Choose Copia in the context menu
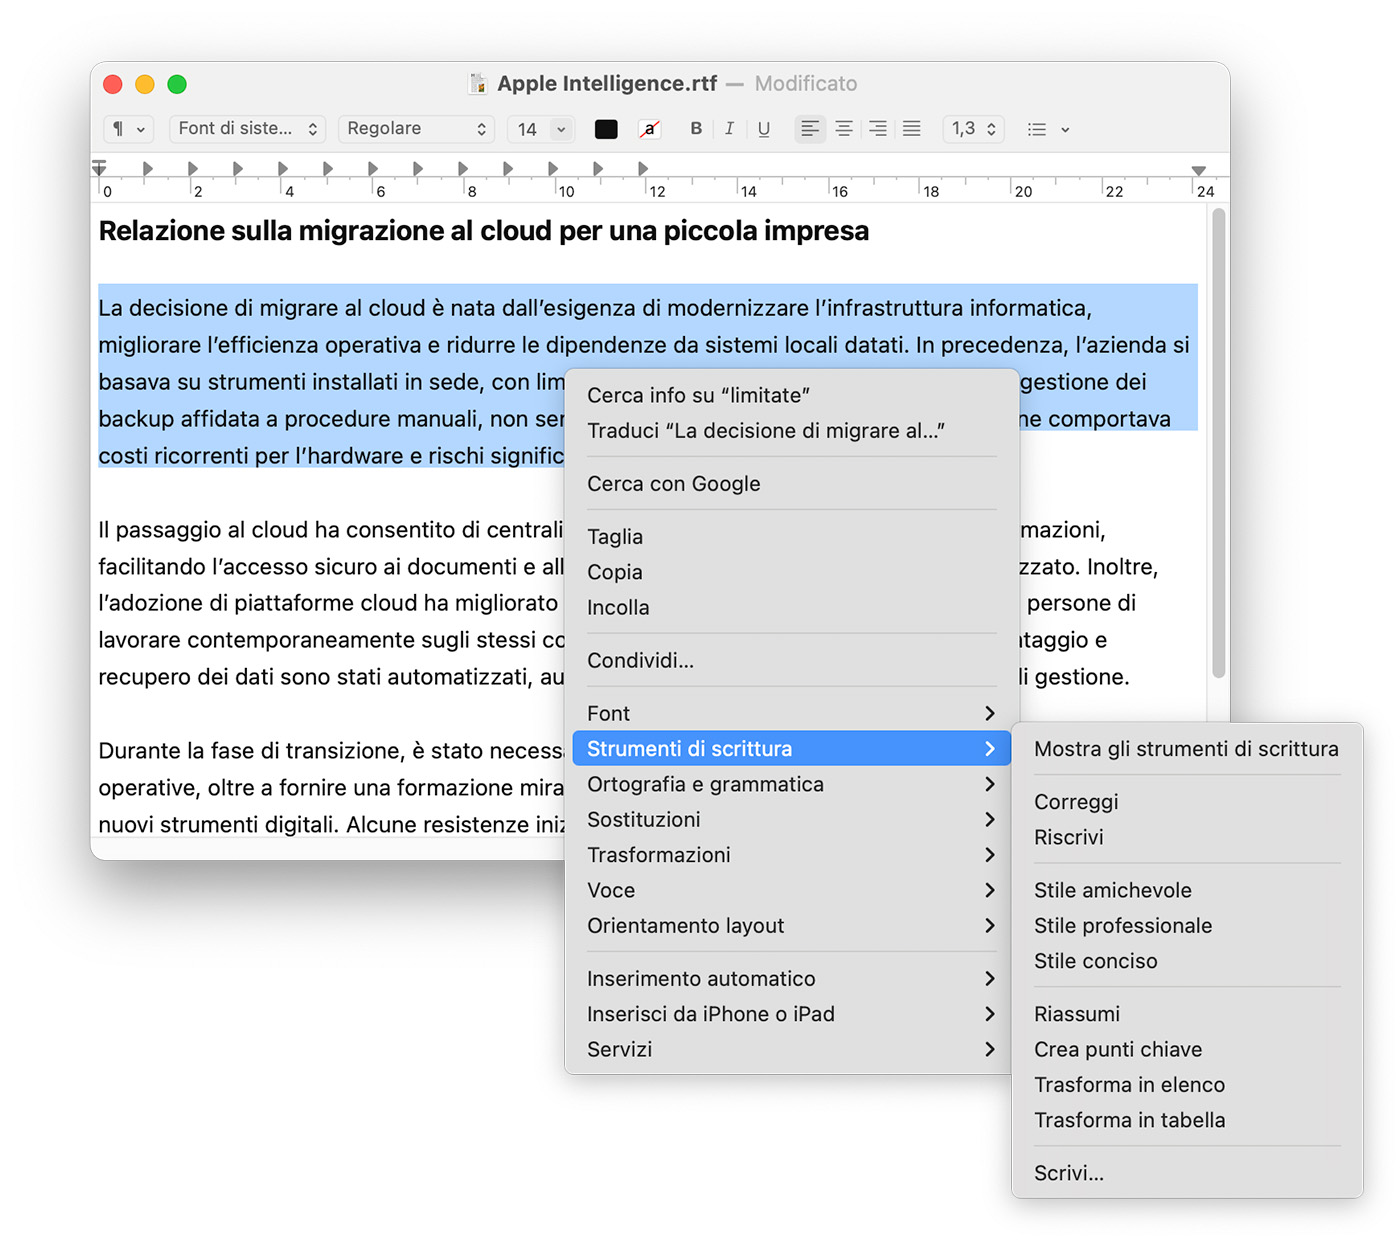 coord(615,573)
